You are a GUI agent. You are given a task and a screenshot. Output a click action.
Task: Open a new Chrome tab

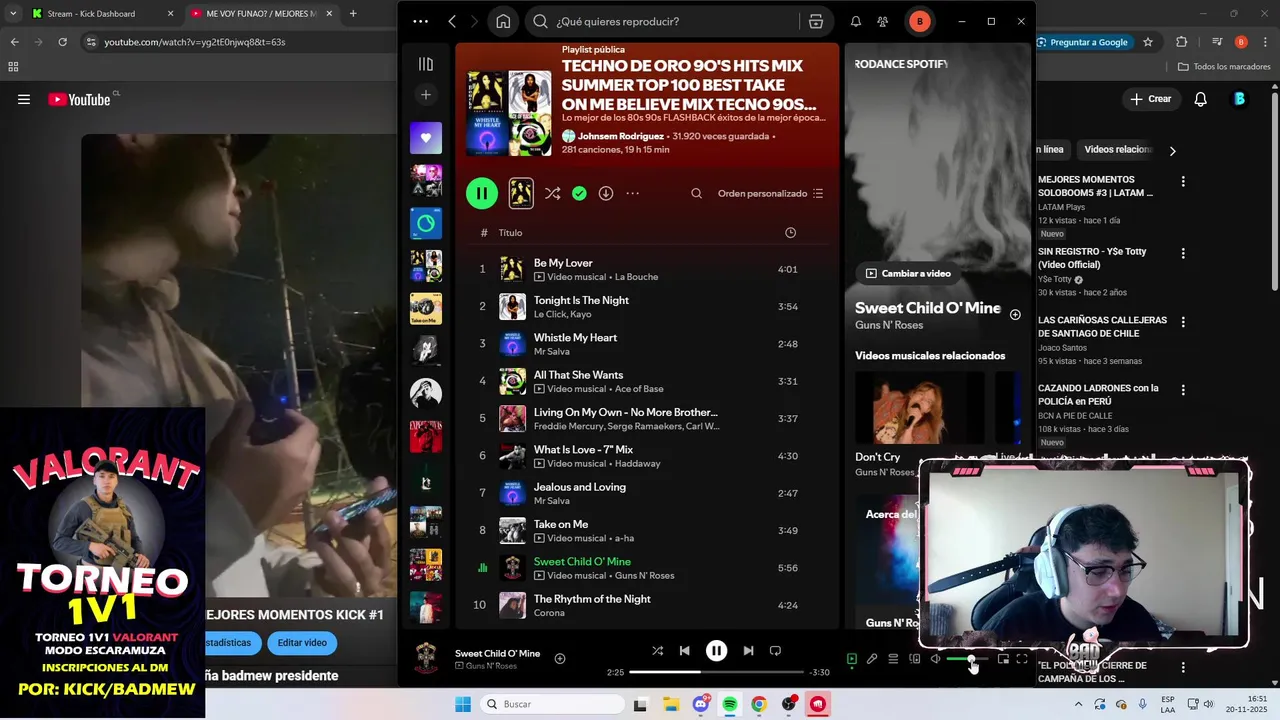pos(353,14)
